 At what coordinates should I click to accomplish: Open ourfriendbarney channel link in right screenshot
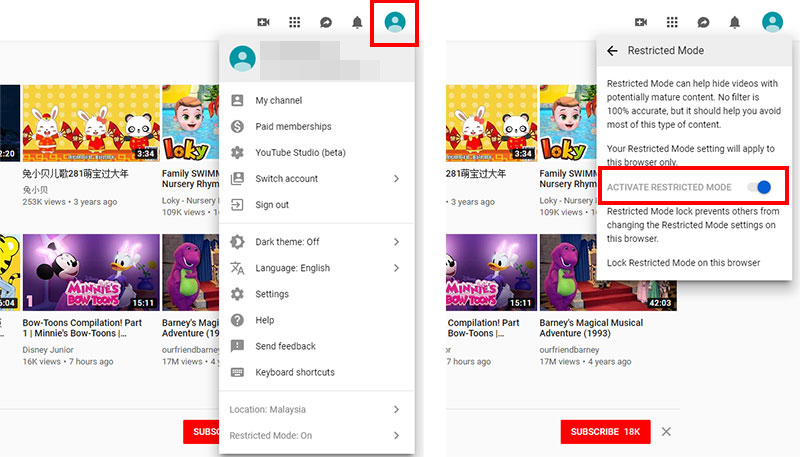[x=569, y=350]
